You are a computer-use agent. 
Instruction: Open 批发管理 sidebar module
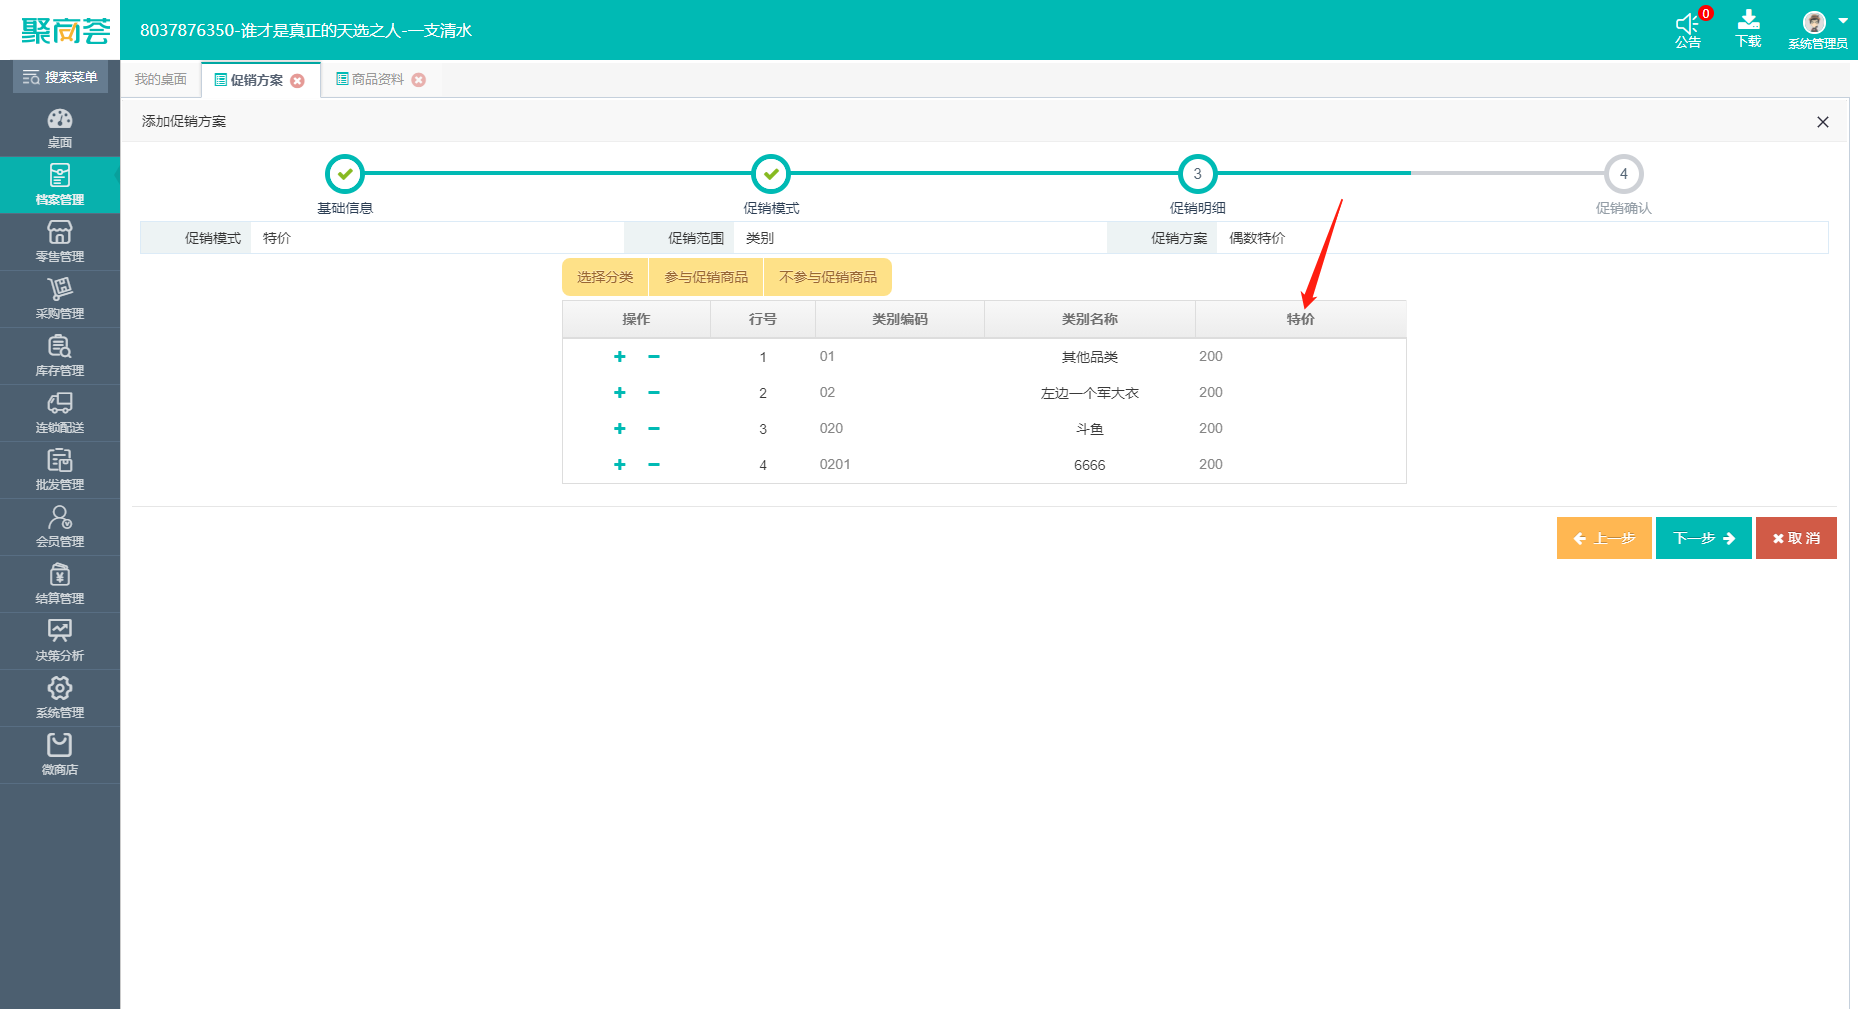pos(60,470)
